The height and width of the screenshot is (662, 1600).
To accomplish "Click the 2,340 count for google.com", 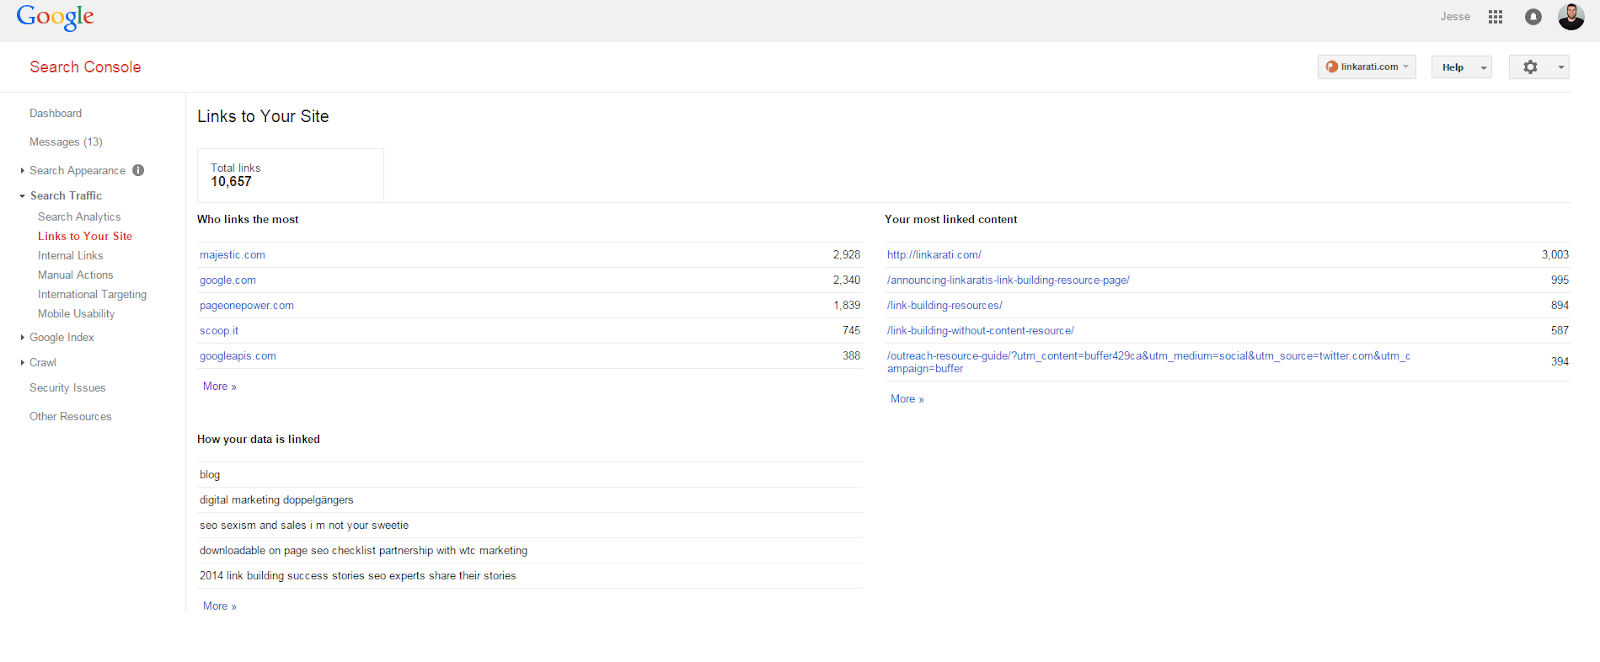I will (847, 281).
